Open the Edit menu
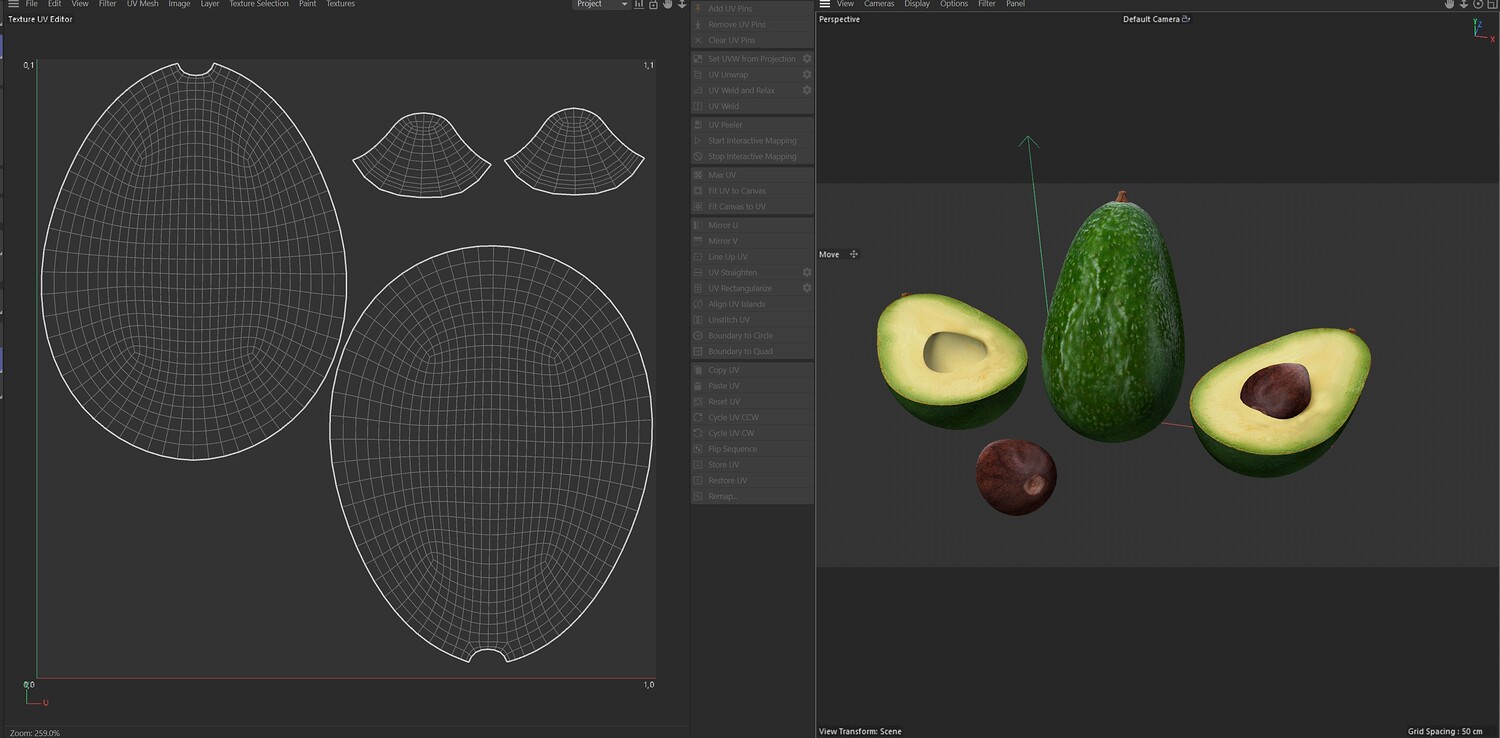 pos(54,4)
